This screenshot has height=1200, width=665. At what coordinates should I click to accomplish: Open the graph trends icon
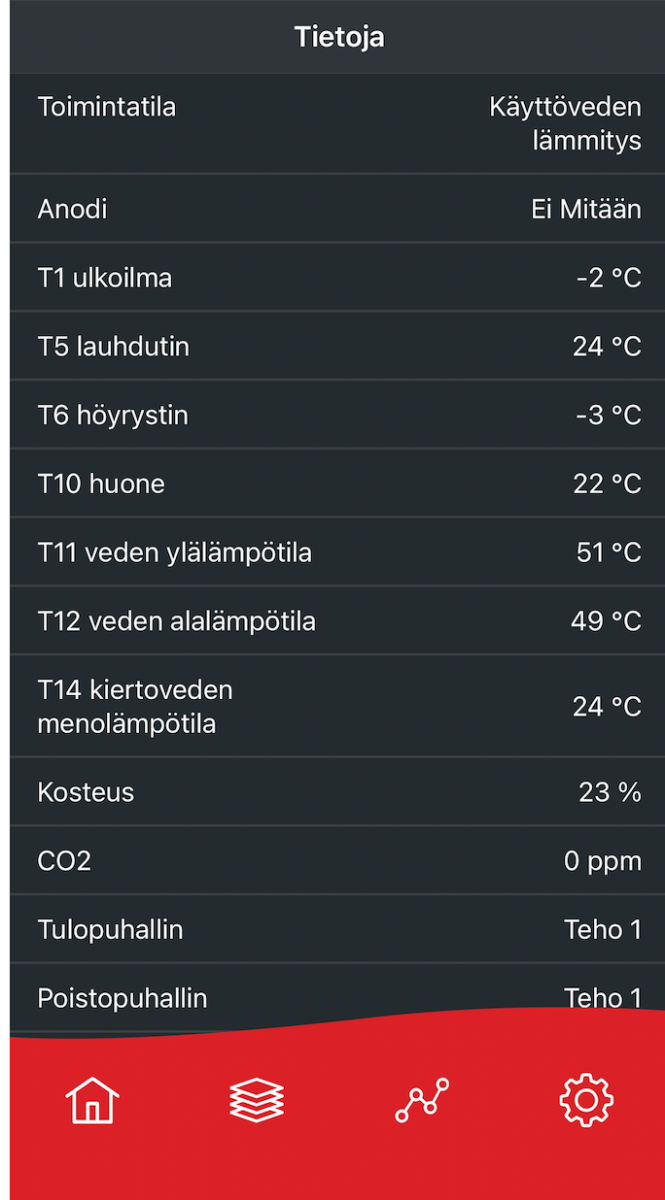point(422,1100)
